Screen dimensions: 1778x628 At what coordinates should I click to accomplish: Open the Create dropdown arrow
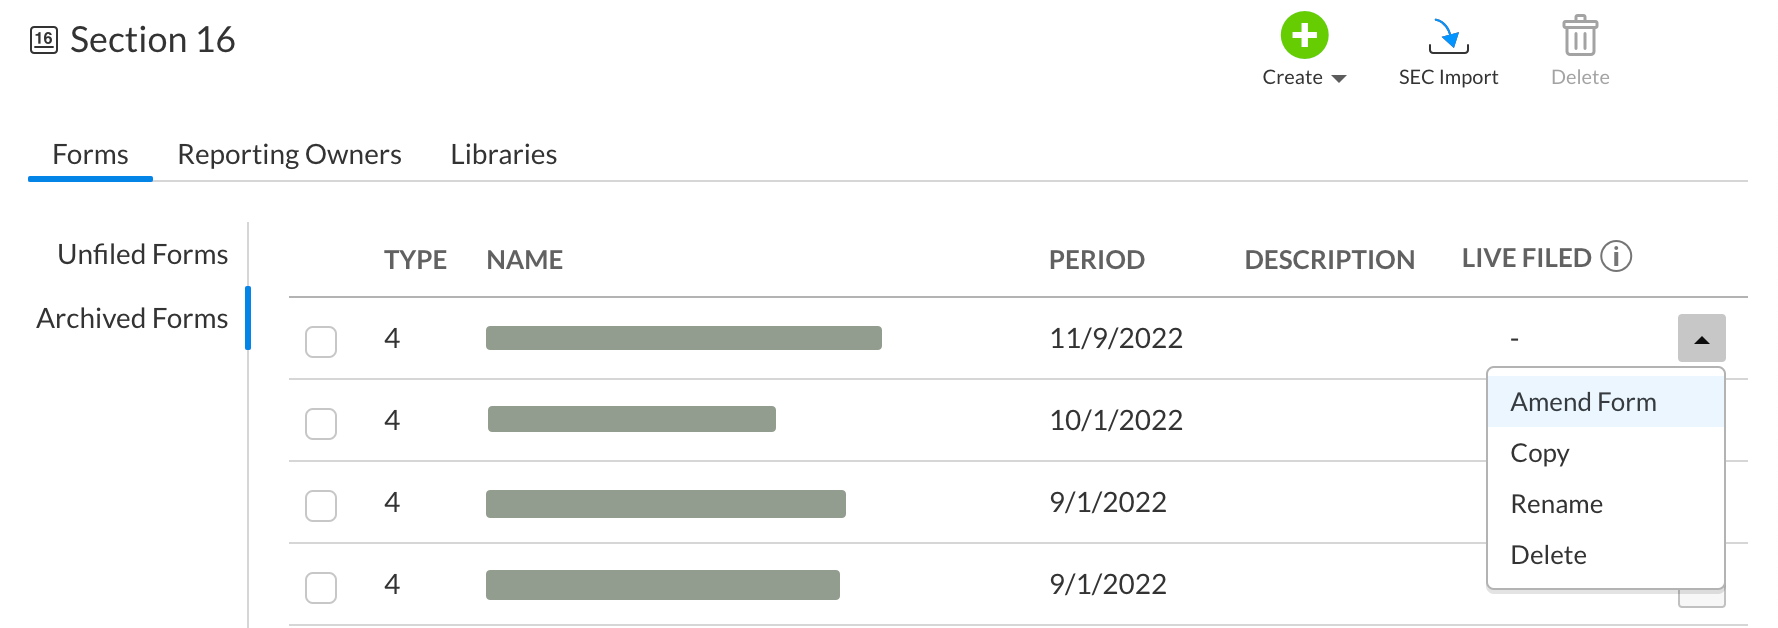(x=1339, y=79)
